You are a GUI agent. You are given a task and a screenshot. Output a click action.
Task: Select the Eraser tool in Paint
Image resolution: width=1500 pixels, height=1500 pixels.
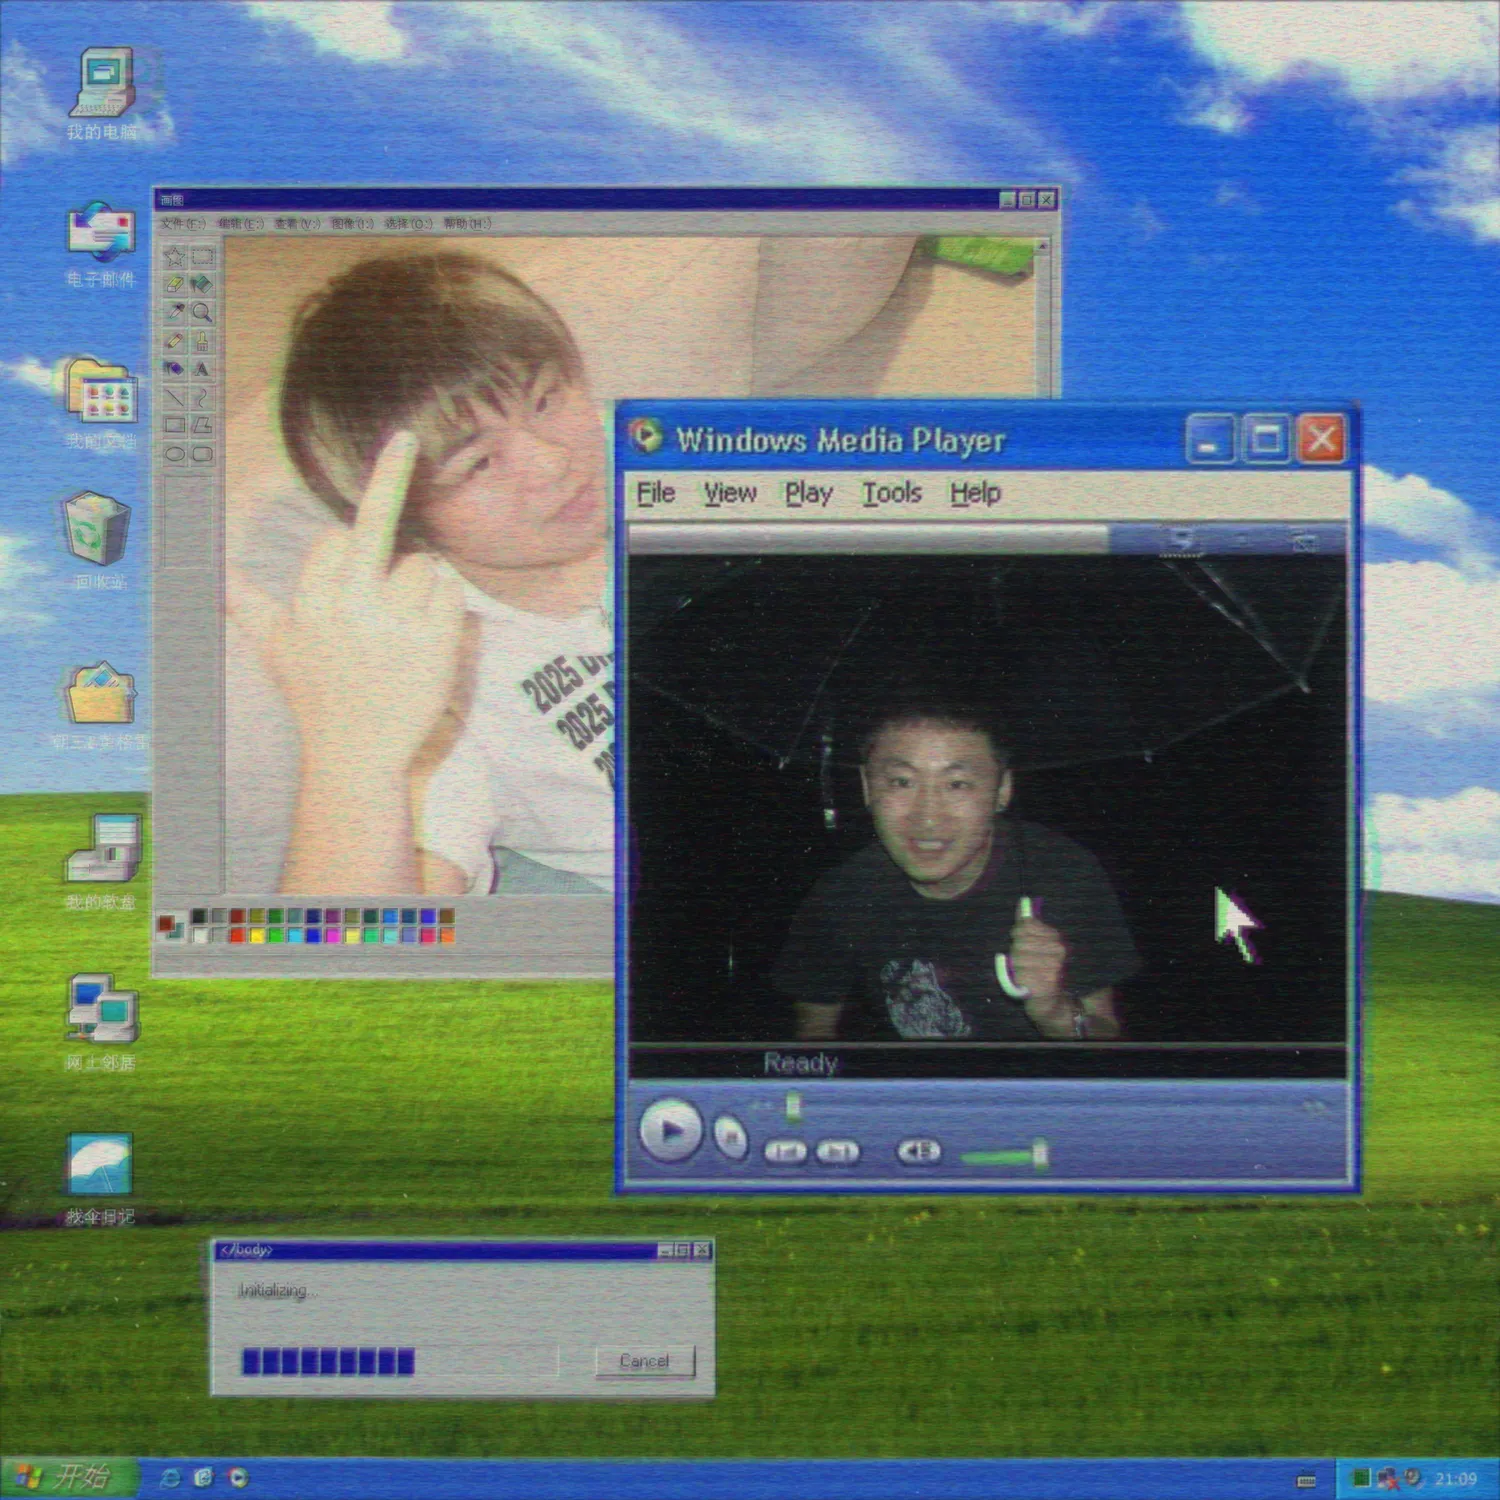coord(174,285)
